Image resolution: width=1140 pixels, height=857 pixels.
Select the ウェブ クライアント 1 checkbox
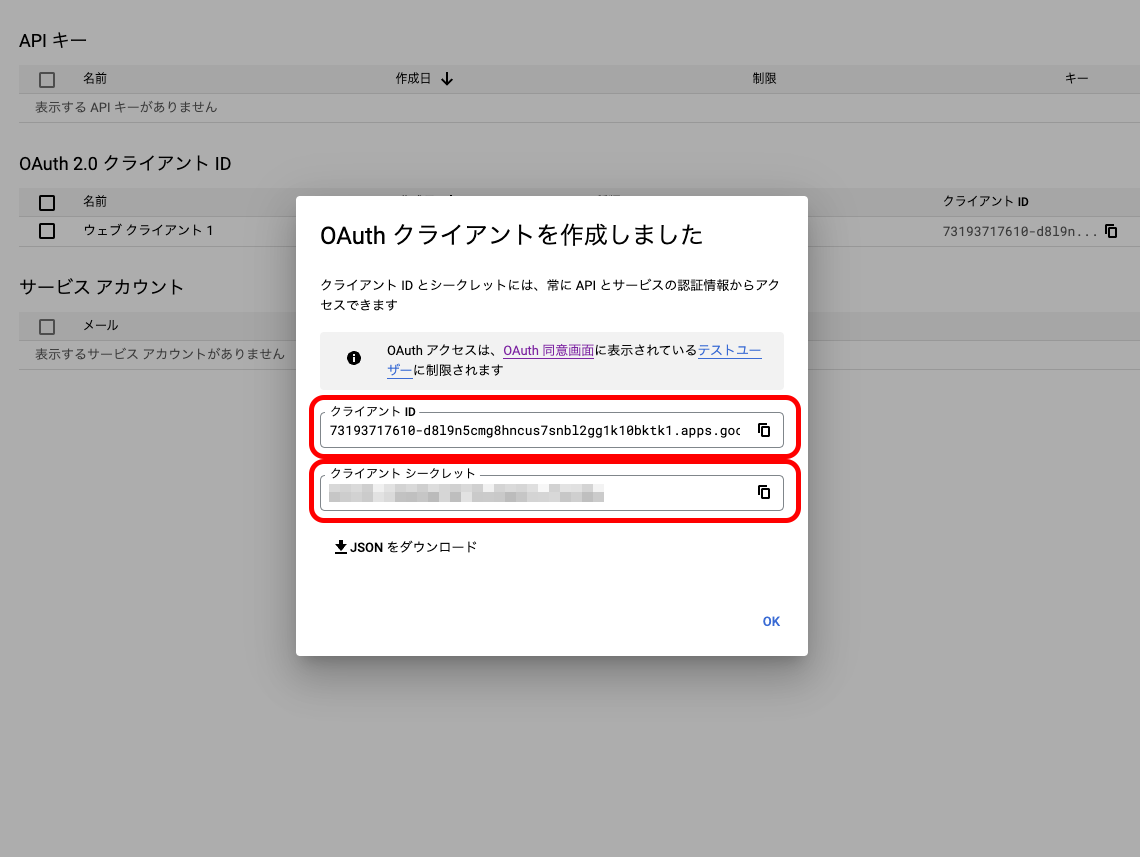tap(47, 231)
